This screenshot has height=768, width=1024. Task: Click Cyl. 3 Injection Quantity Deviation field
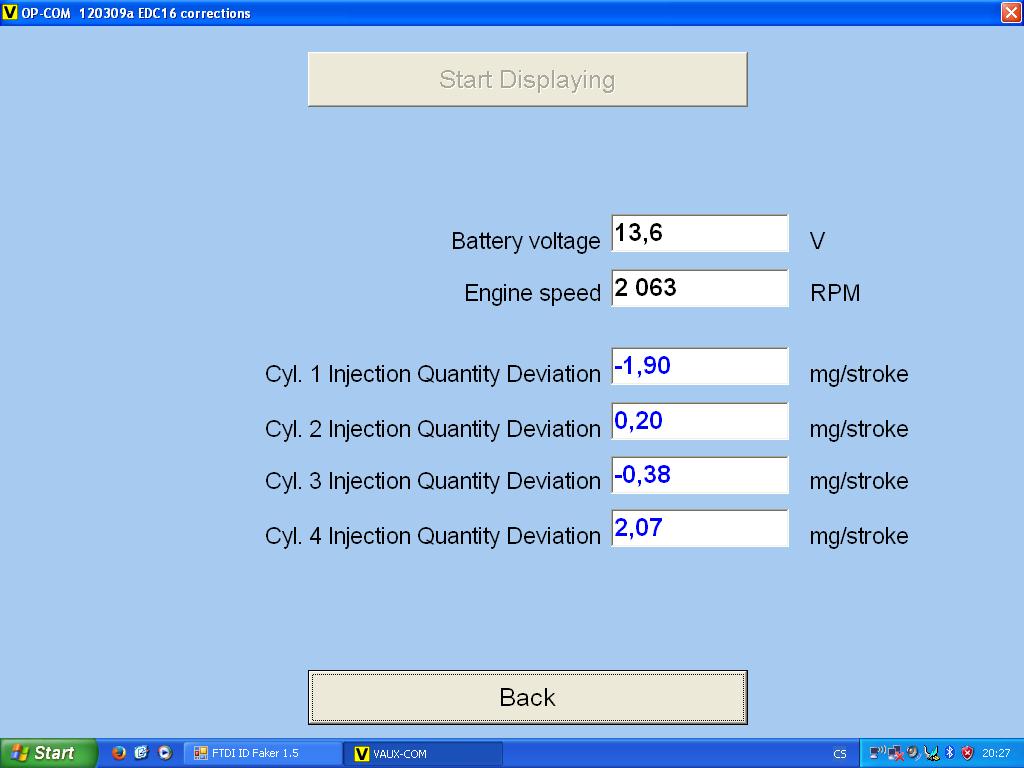(699, 475)
